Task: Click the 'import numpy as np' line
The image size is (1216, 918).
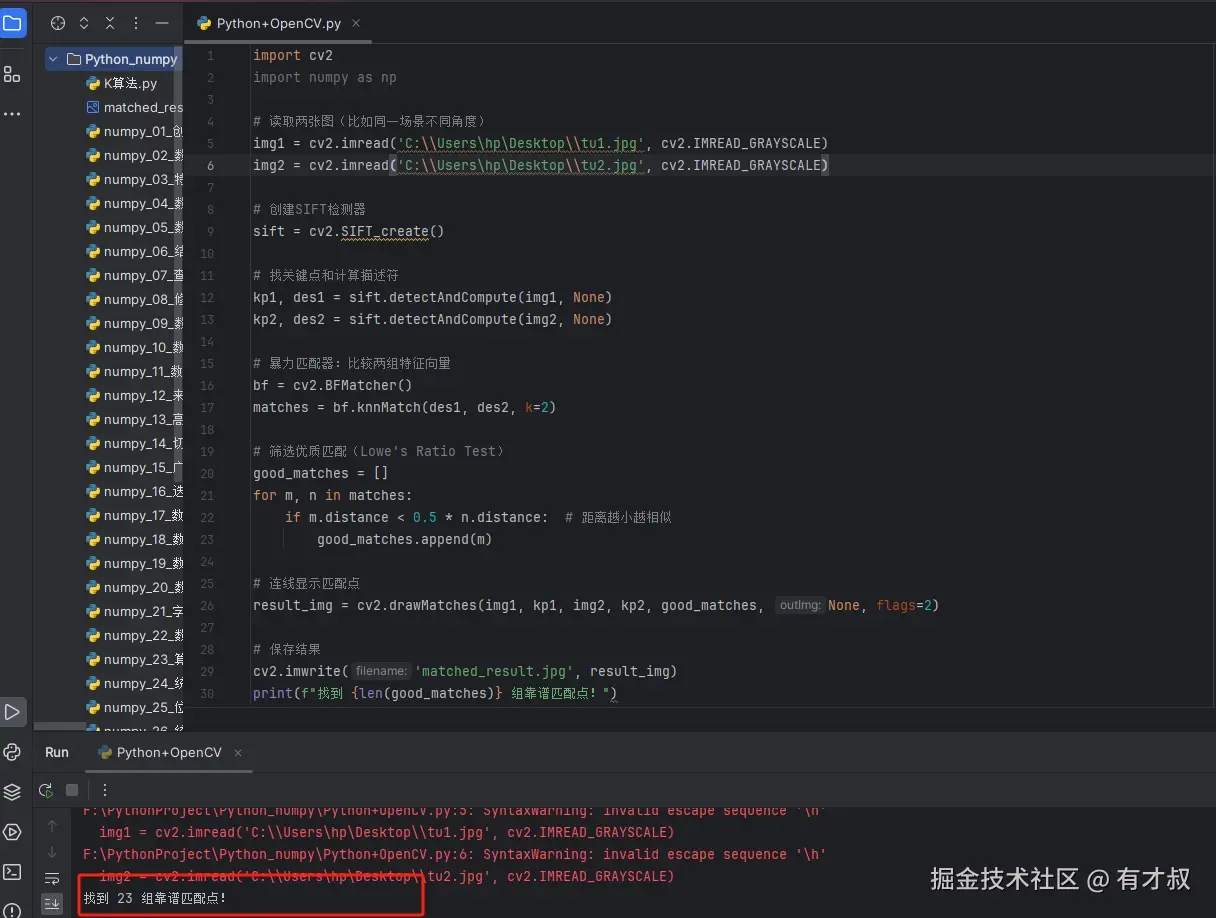Action: click(x=325, y=77)
